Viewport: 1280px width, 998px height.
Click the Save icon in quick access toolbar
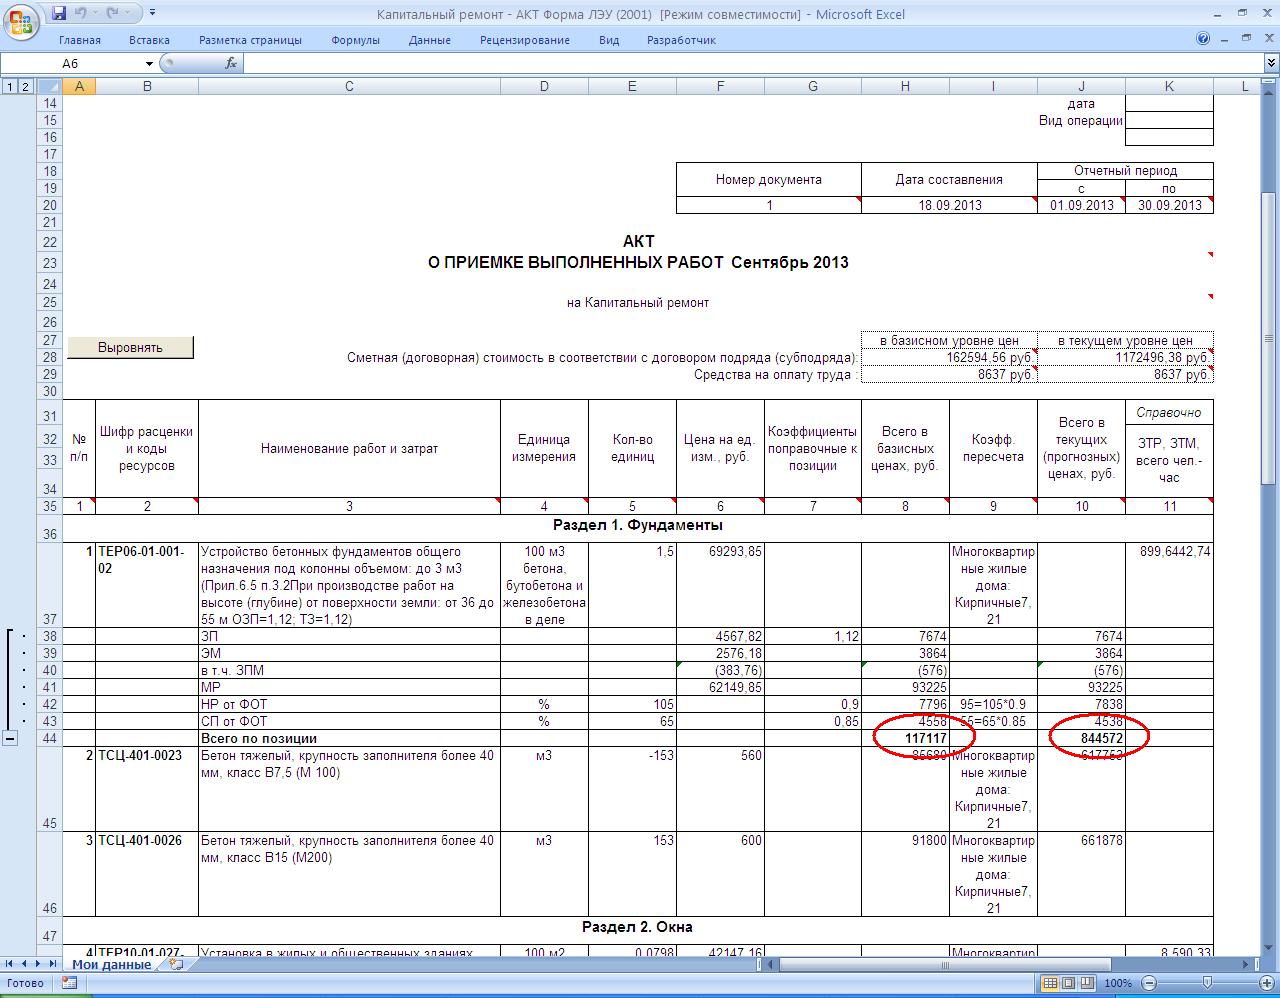59,13
